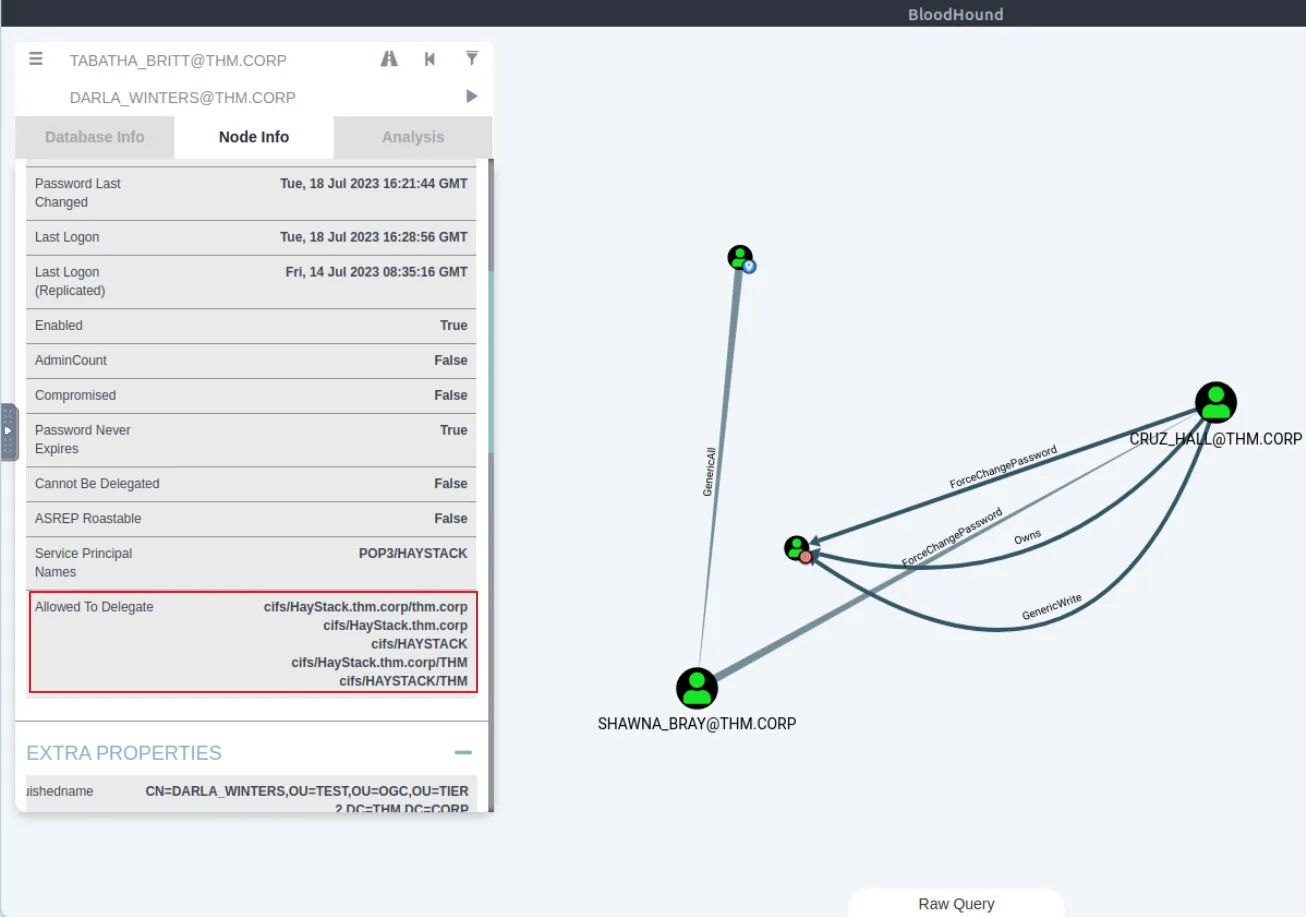Click the GenericAll edge label

[x=709, y=472]
